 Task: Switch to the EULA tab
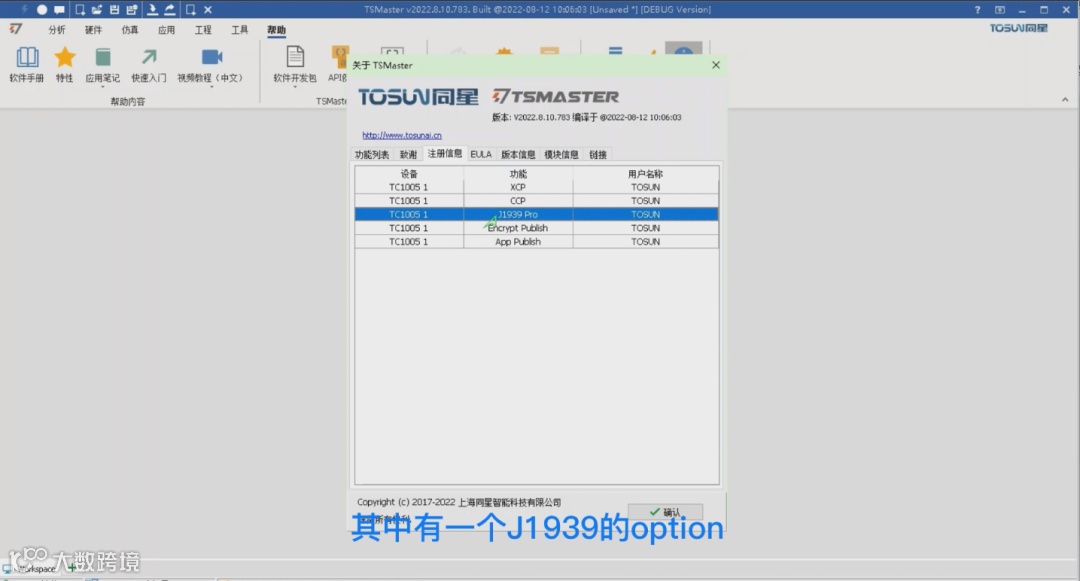click(481, 154)
